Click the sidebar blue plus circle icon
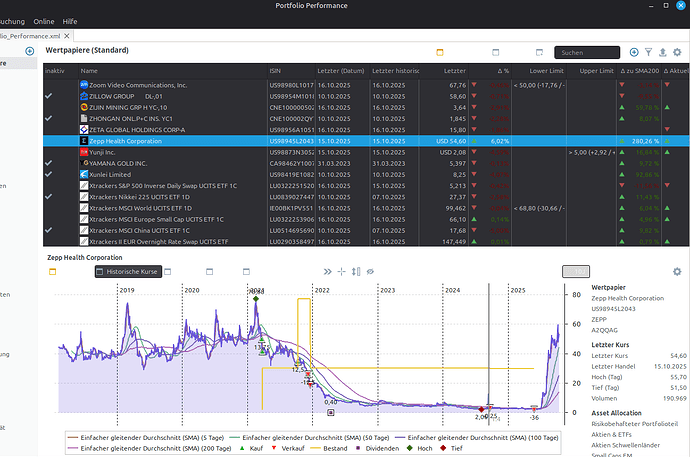This screenshot has width=690, height=457. [29, 51]
